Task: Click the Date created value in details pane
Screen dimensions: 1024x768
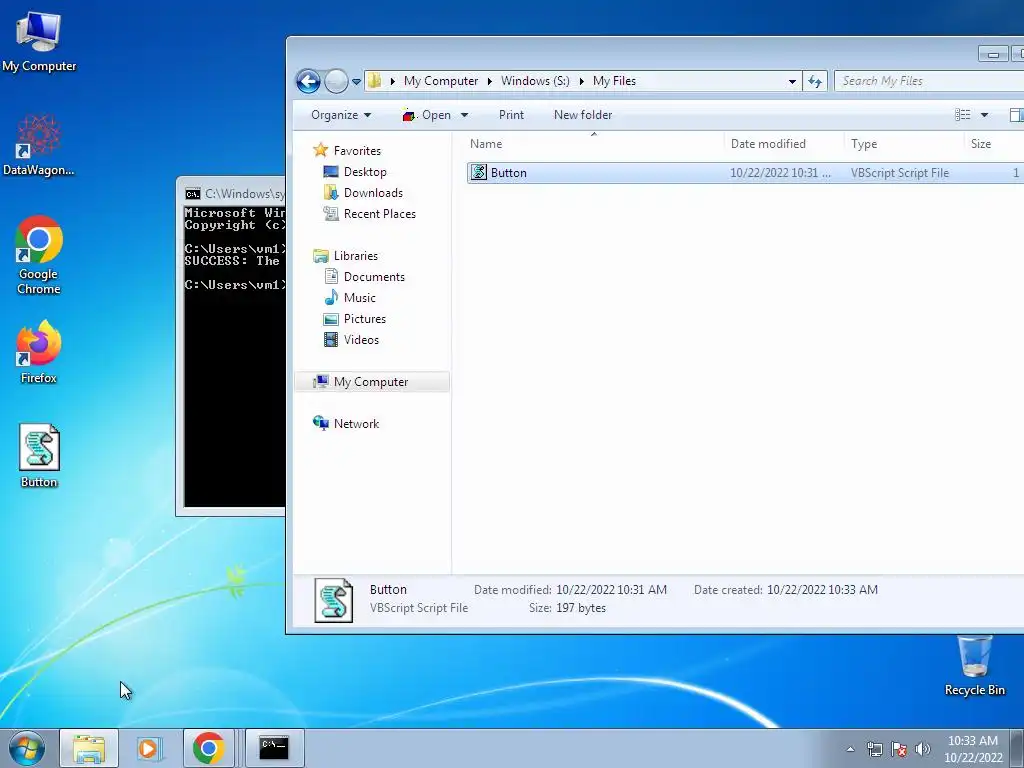Action: click(822, 590)
